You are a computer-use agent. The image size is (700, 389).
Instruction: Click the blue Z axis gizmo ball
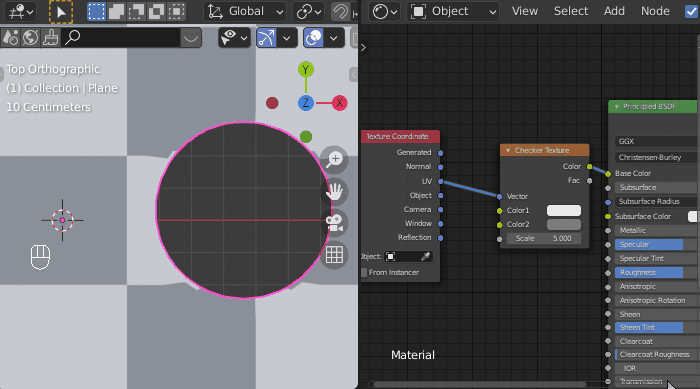tap(306, 103)
